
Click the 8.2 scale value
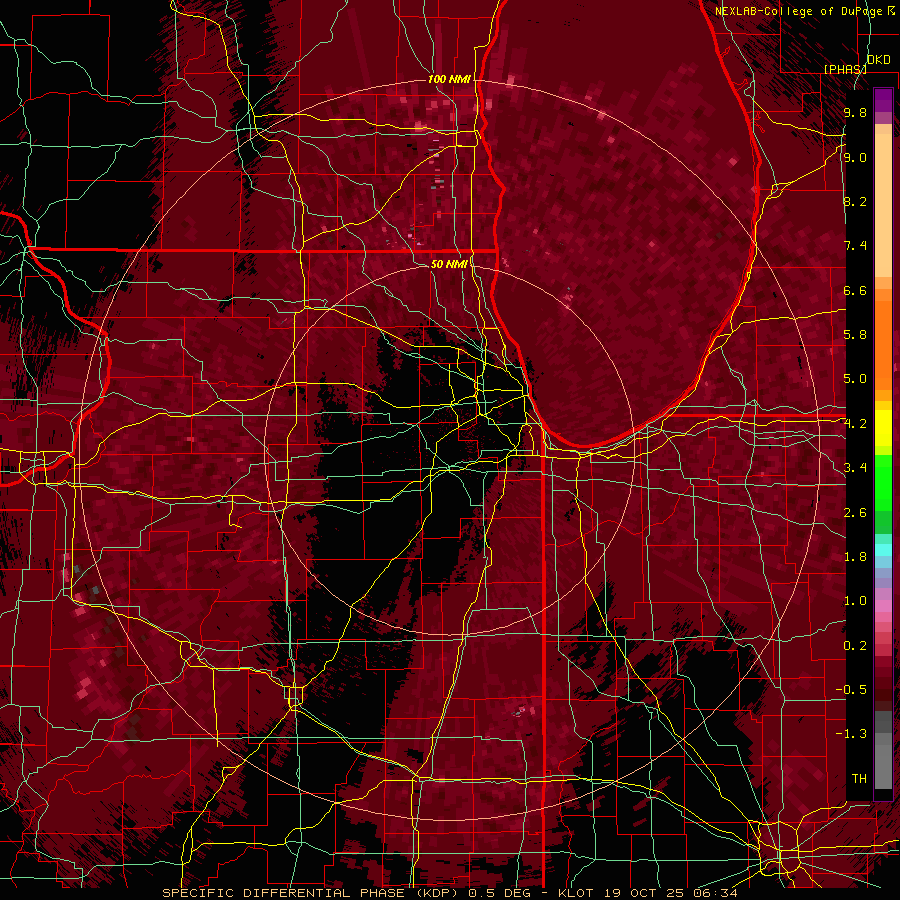tap(855, 201)
